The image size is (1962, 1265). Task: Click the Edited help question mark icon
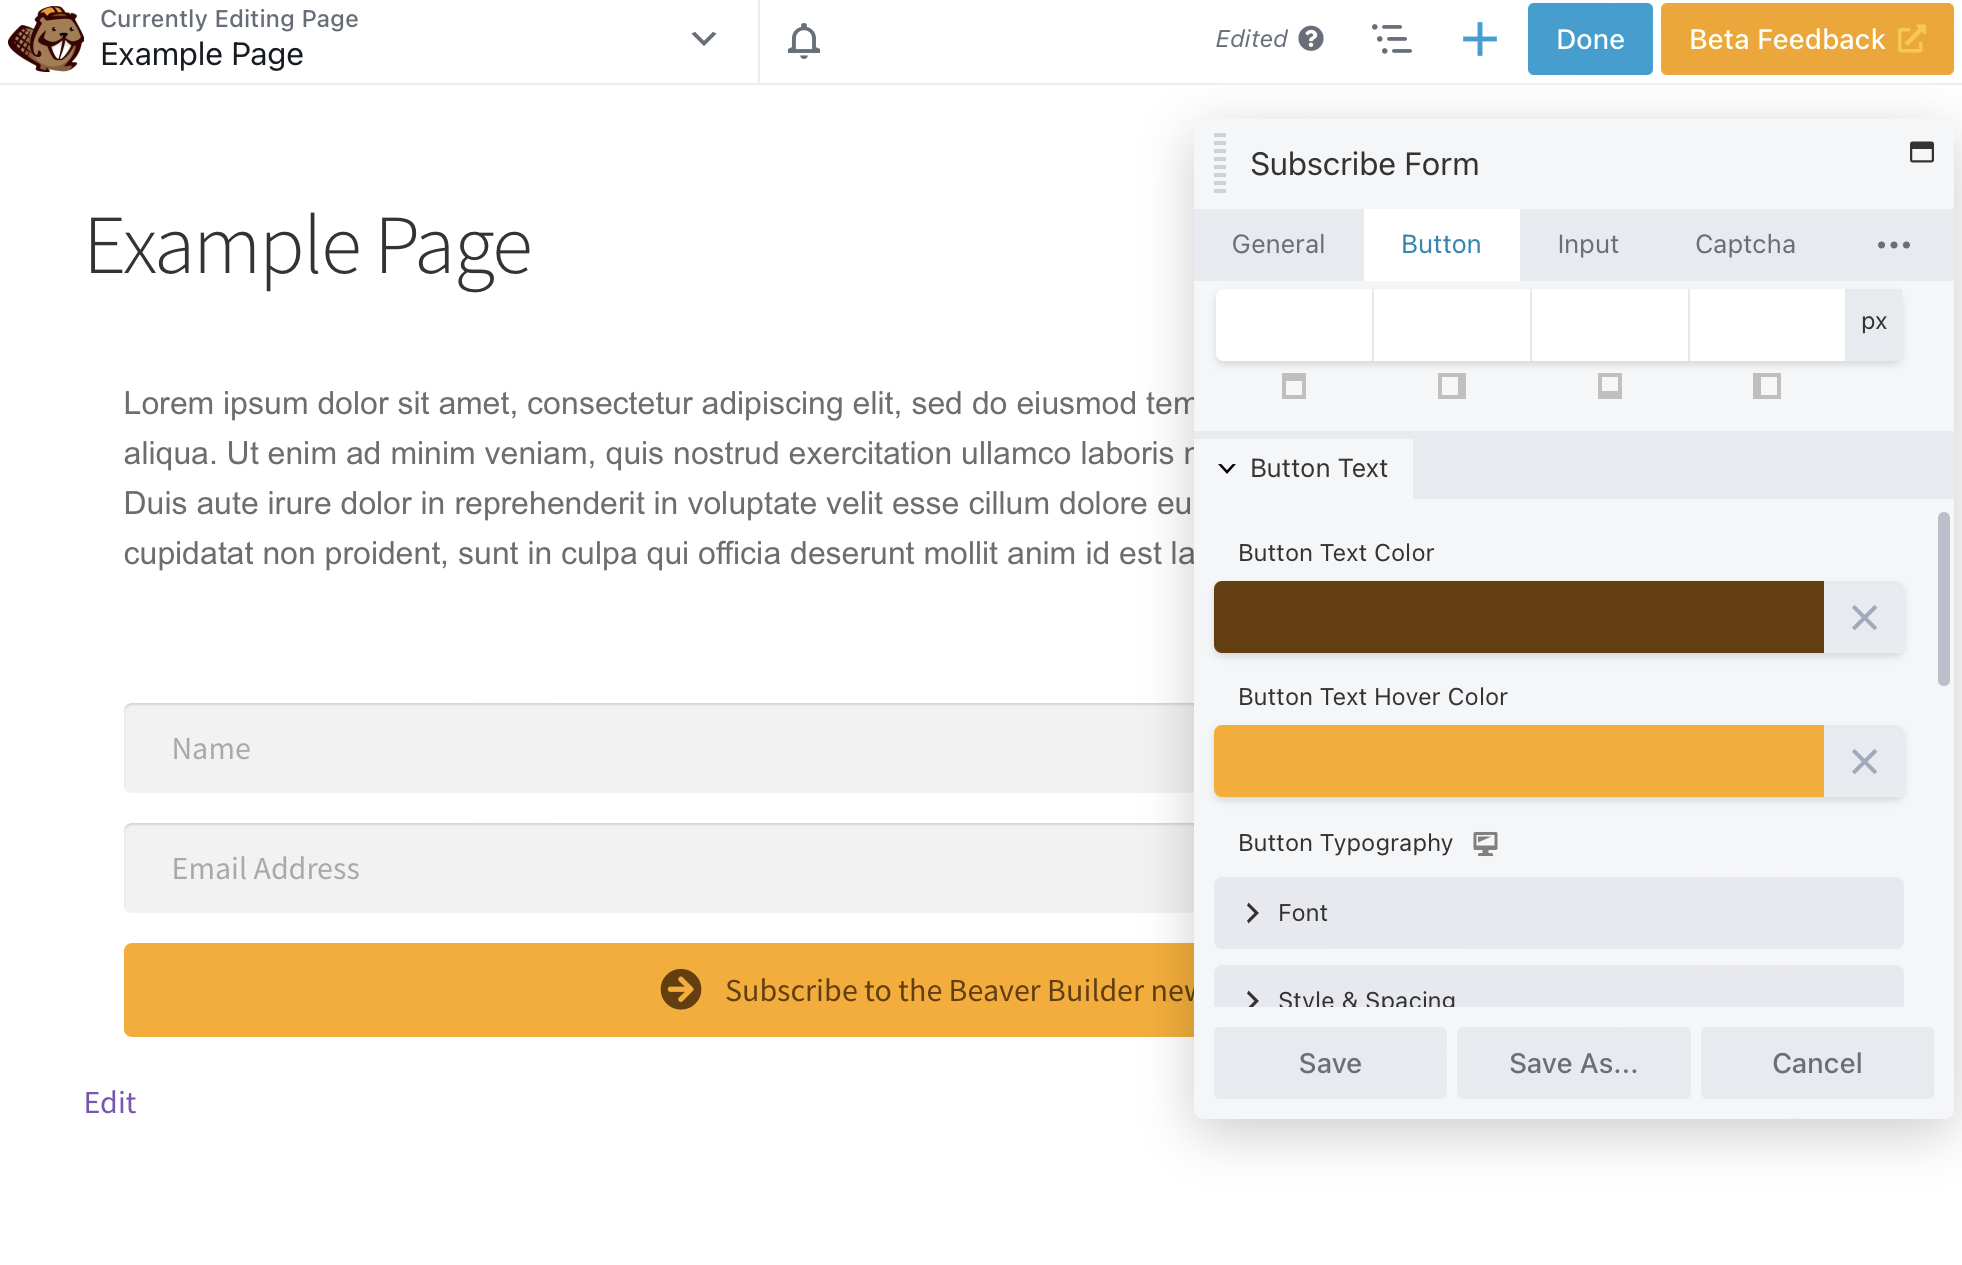[1311, 39]
